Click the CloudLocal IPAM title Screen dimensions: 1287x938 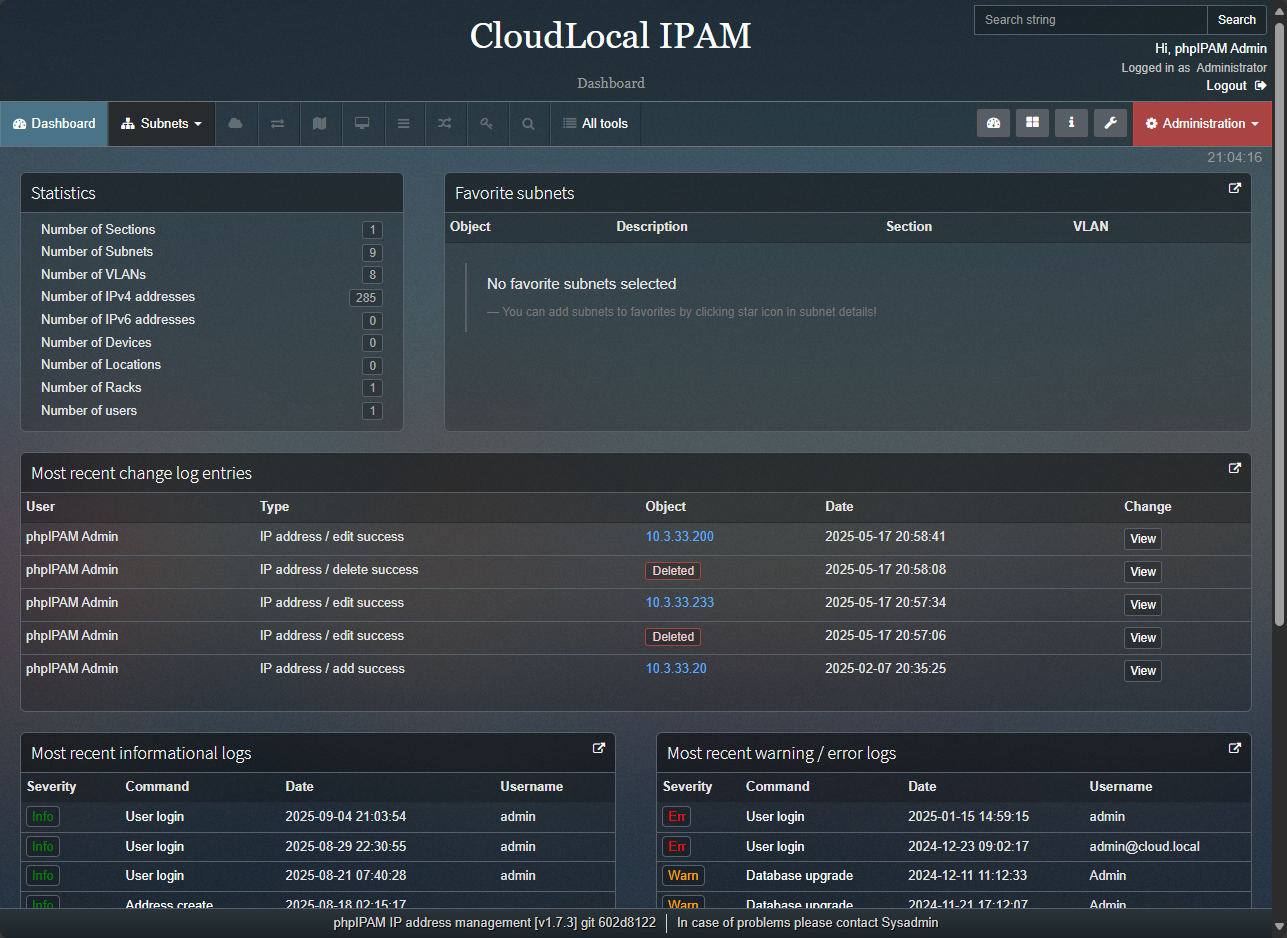610,36
